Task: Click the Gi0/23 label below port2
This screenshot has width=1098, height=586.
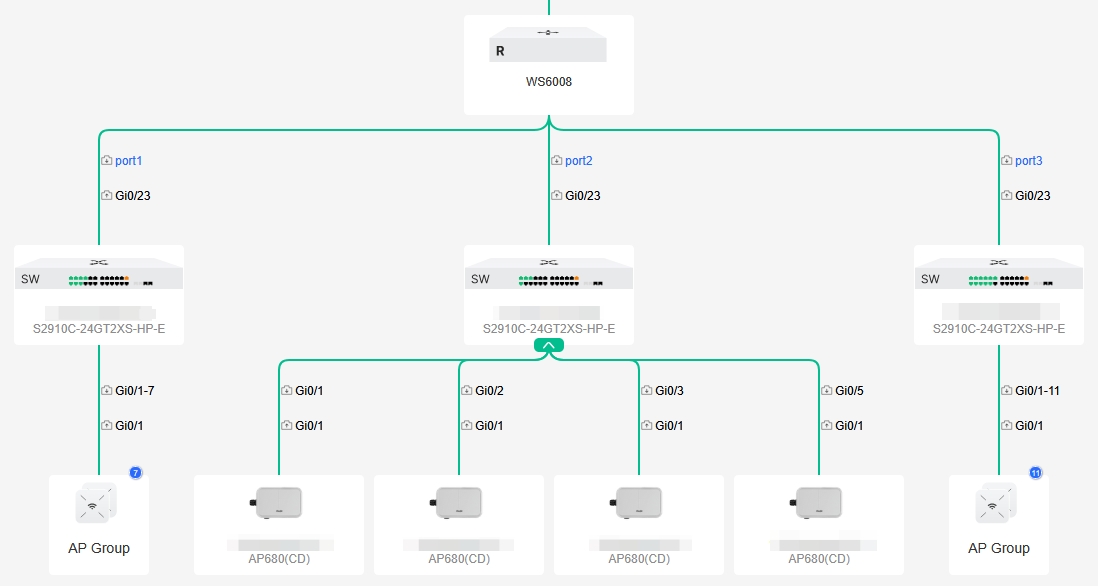Action: [583, 195]
